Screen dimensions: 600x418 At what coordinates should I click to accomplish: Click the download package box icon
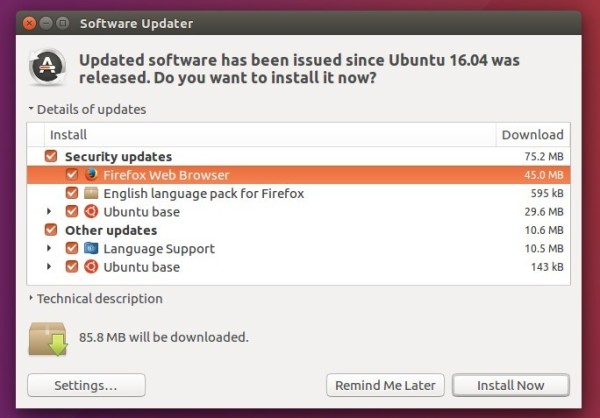(48, 339)
